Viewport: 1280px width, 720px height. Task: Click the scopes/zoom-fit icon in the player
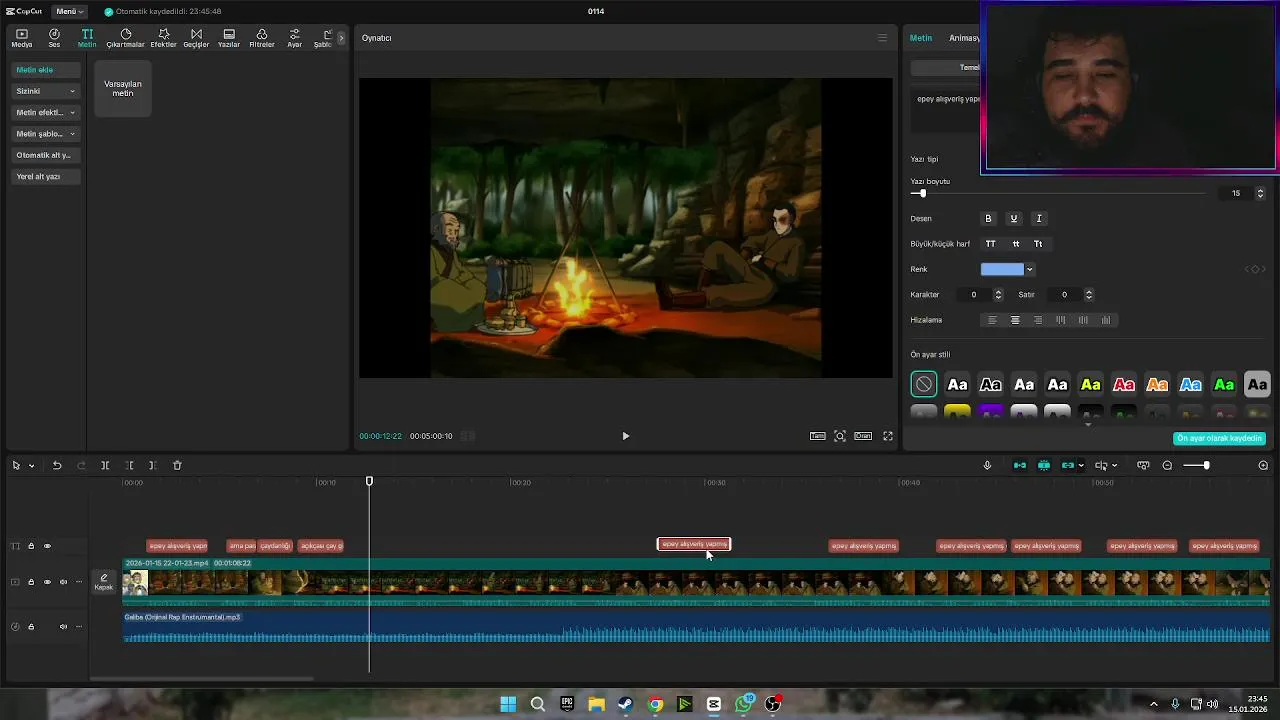click(x=840, y=436)
